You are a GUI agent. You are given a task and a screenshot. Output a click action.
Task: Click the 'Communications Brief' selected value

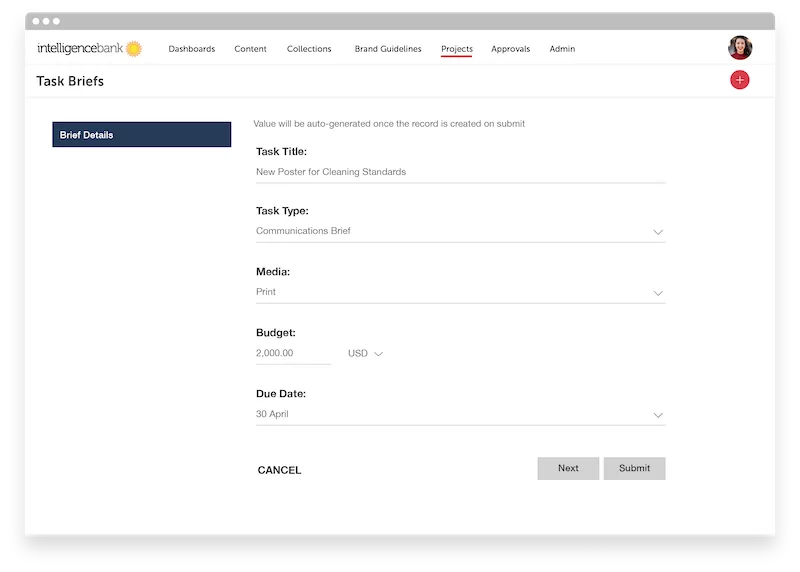pos(303,231)
